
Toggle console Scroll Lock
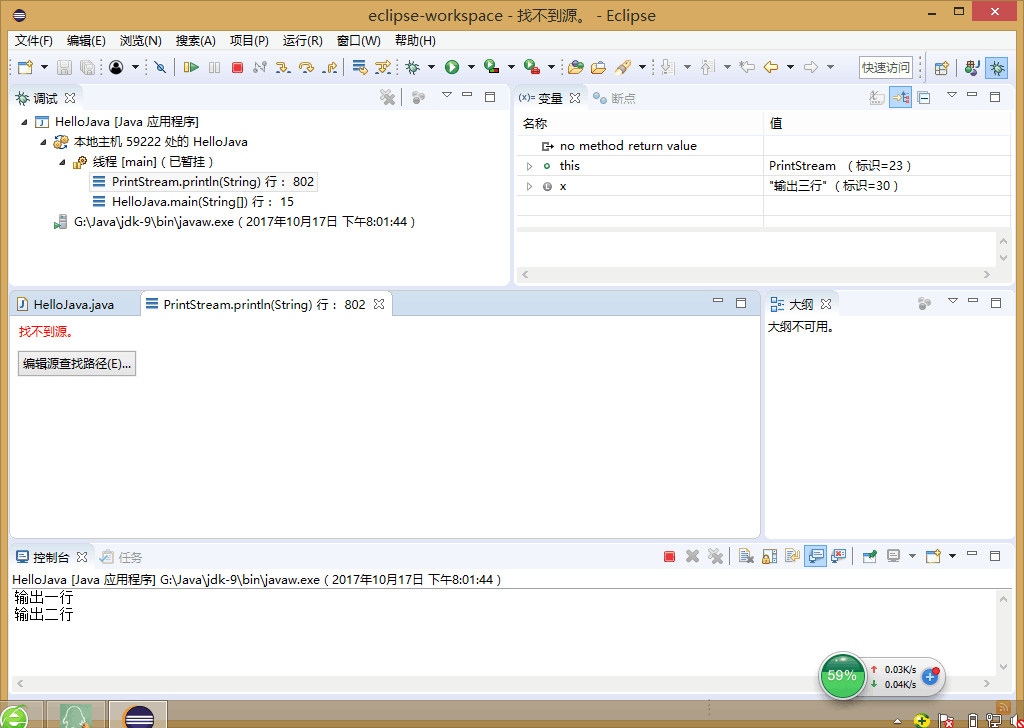pos(769,556)
